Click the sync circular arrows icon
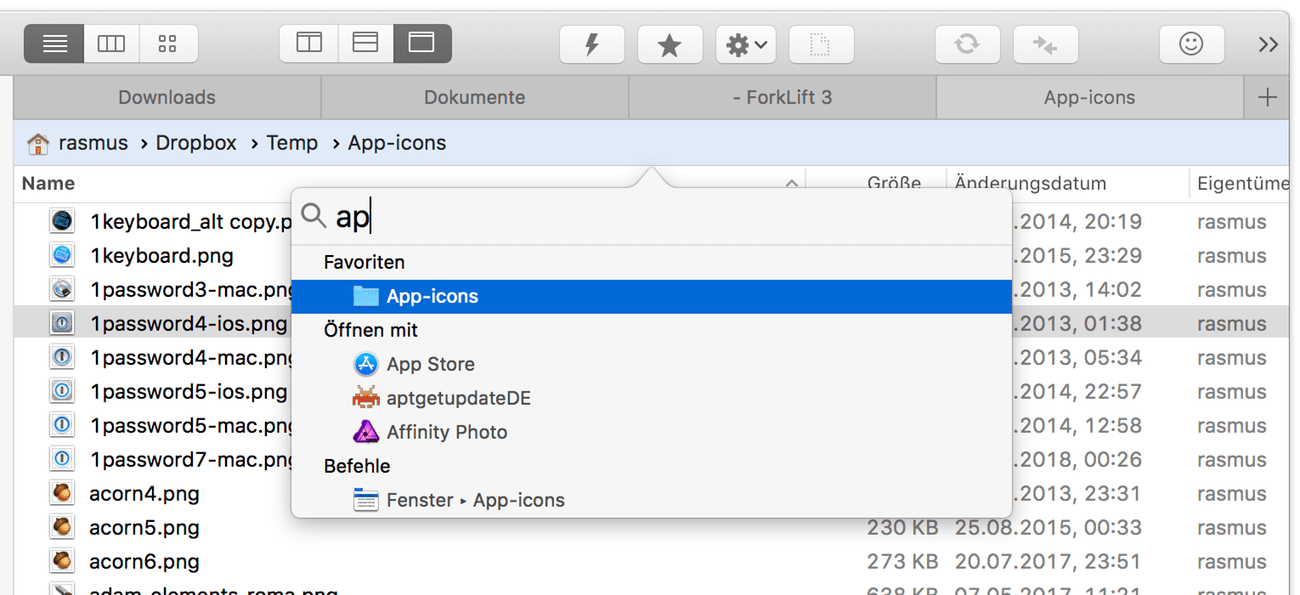 point(967,44)
